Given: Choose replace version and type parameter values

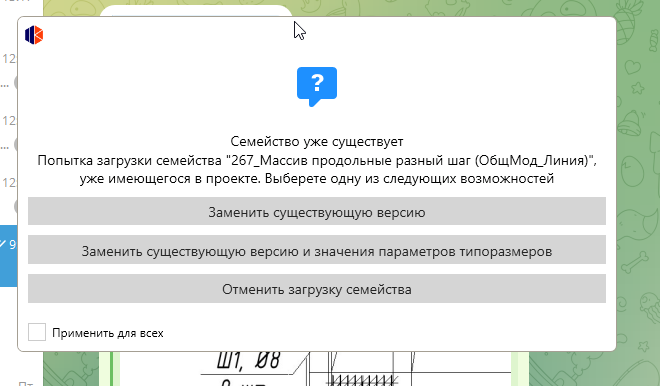Looking at the screenshot, I should pyautogui.click(x=317, y=250).
